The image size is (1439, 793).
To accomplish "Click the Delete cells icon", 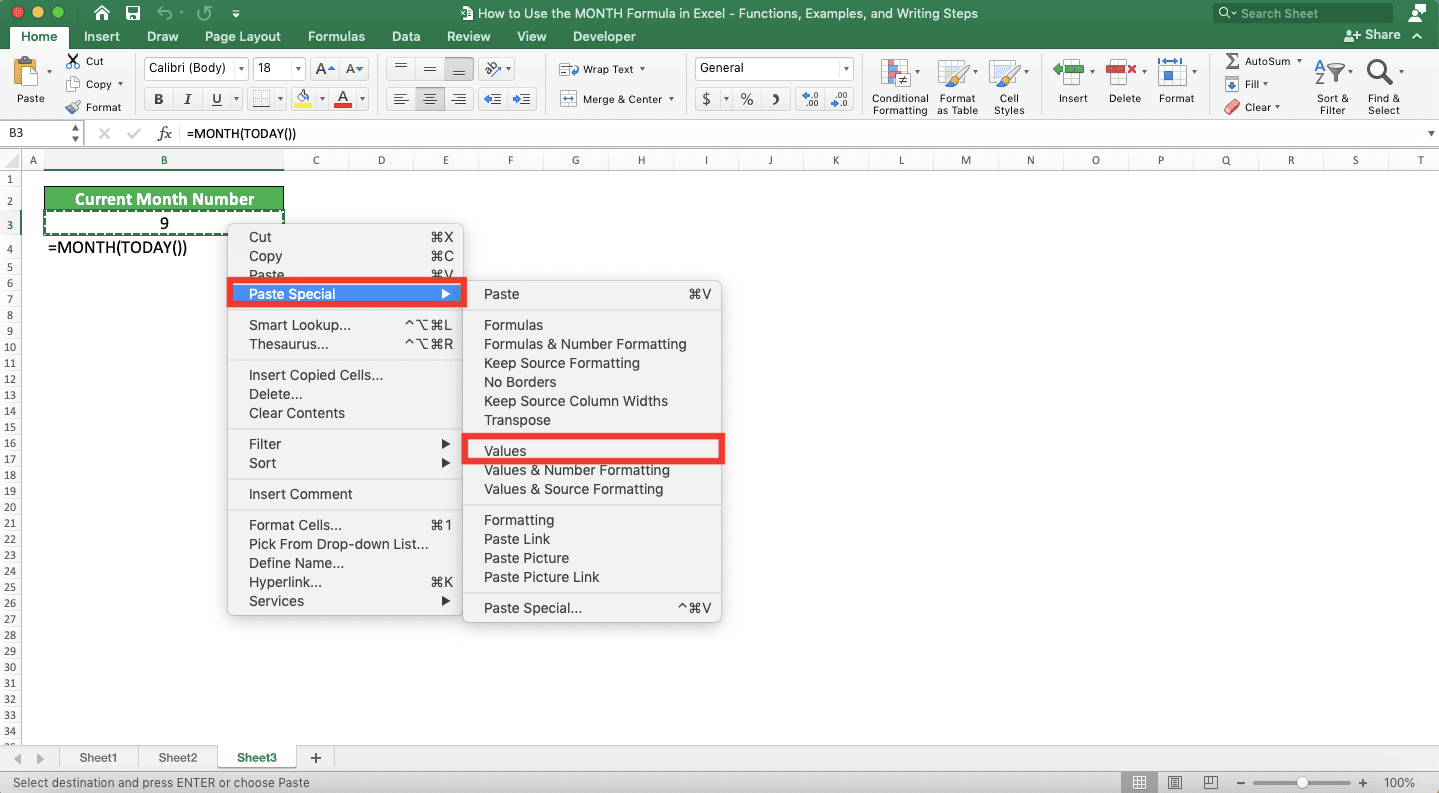I will 1121,73.
